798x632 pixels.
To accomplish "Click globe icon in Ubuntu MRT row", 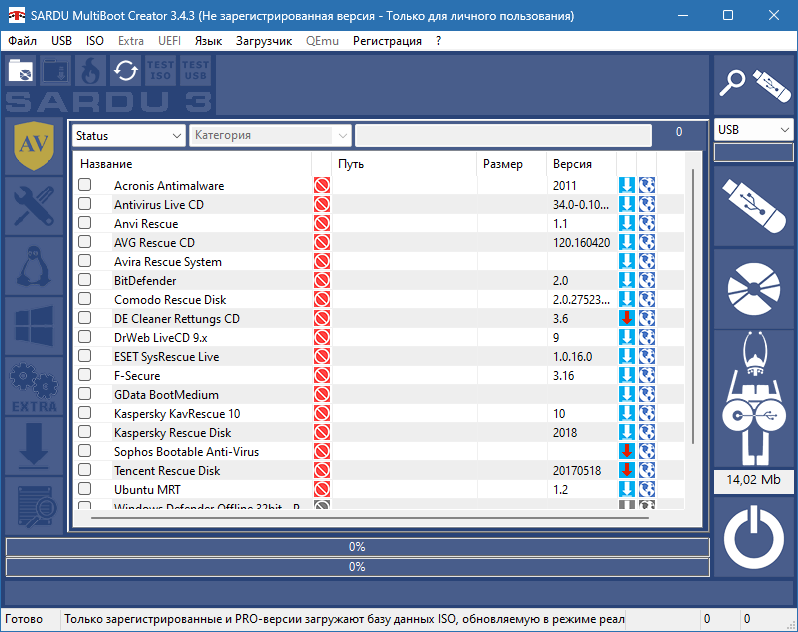I will tap(647, 490).
